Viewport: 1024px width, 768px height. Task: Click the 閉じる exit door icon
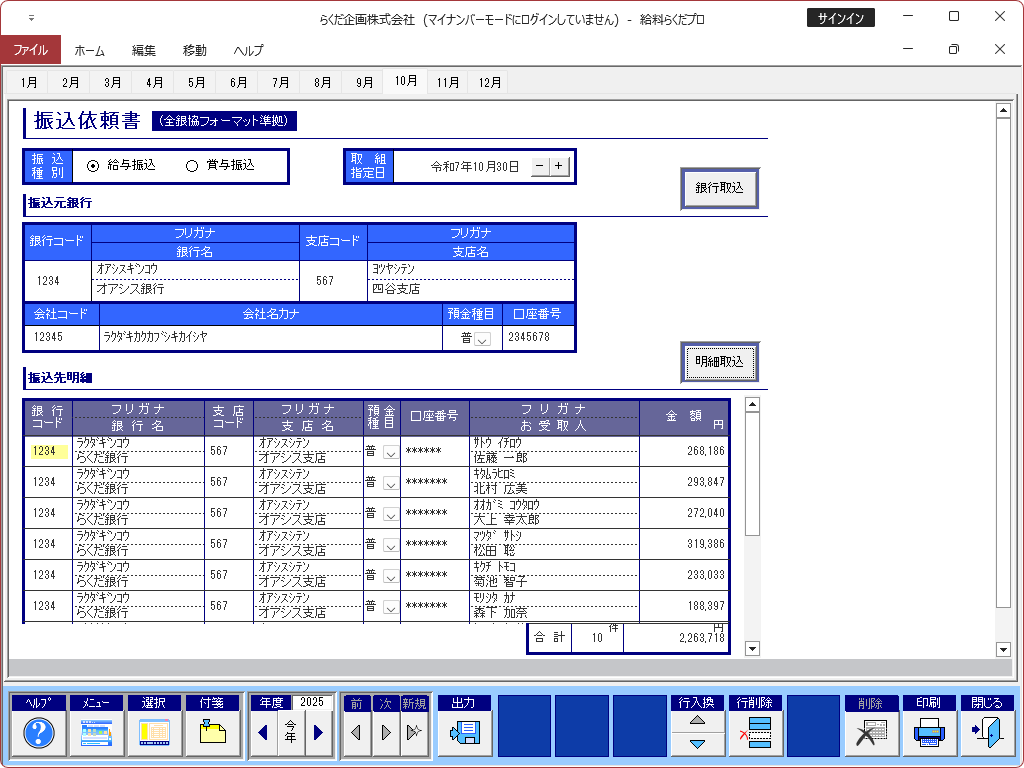click(x=986, y=733)
